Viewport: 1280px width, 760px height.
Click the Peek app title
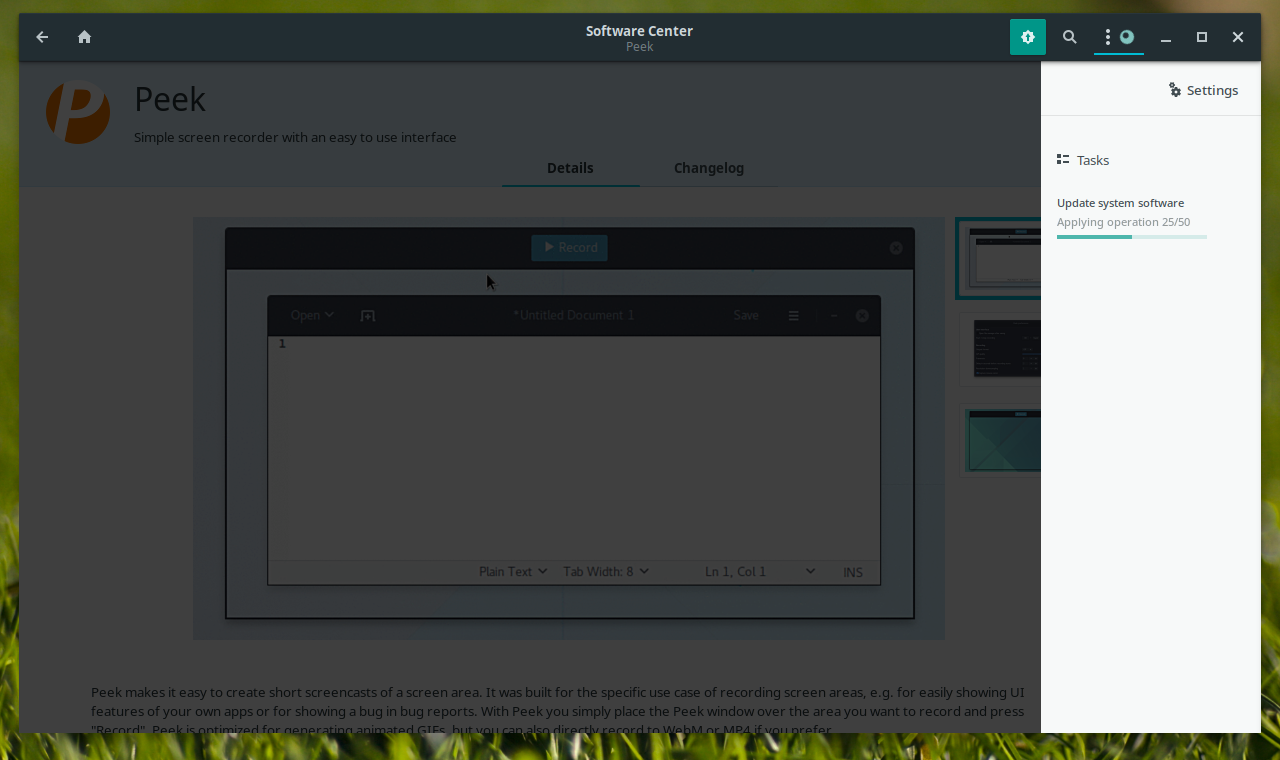point(170,99)
